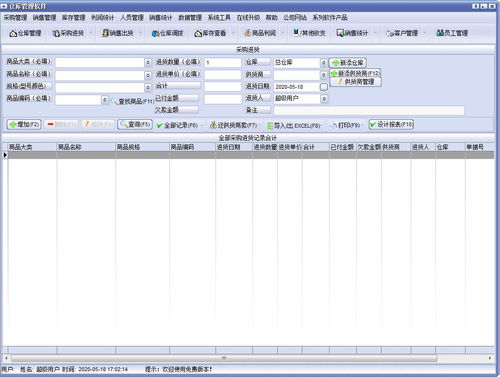
Task: Click the horizontal scrollbar at table bottom
Action: coord(224,358)
